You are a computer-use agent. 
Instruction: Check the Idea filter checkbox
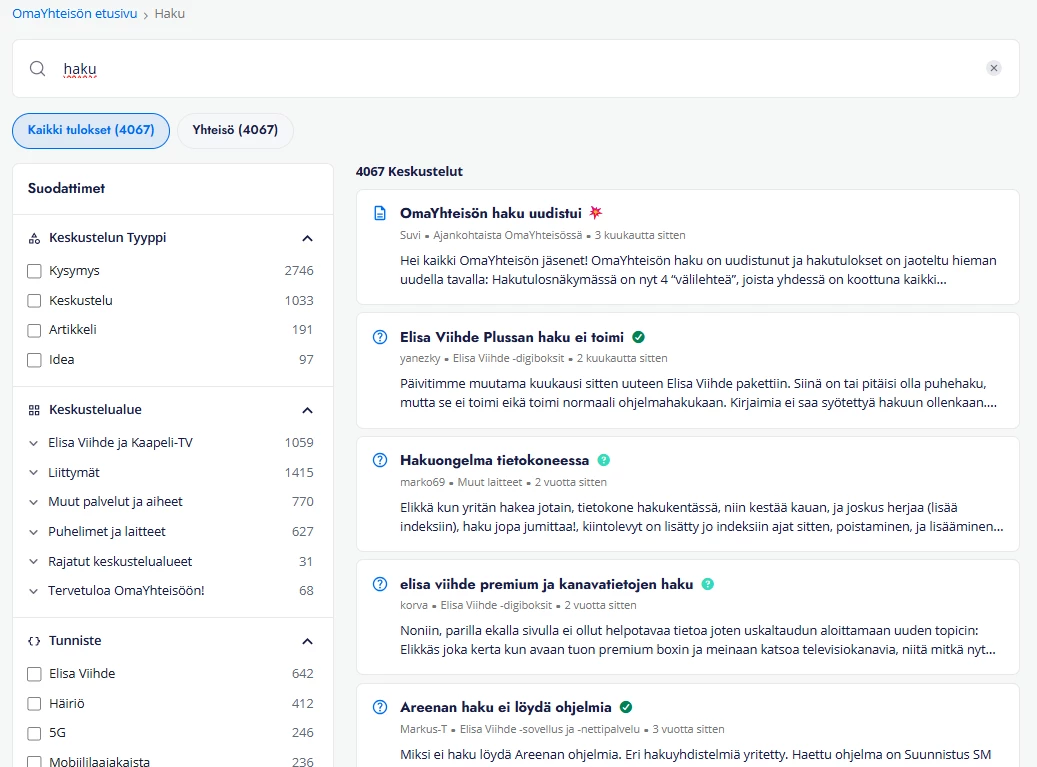click(x=34, y=360)
